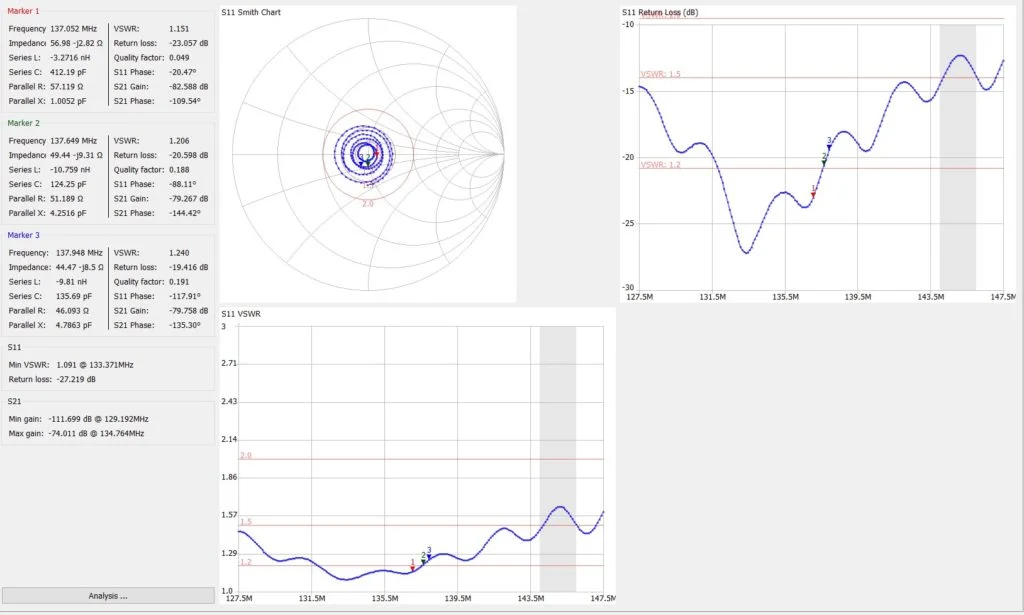Click the S11 VSWR chart title
The image size is (1024, 615).
point(244,316)
